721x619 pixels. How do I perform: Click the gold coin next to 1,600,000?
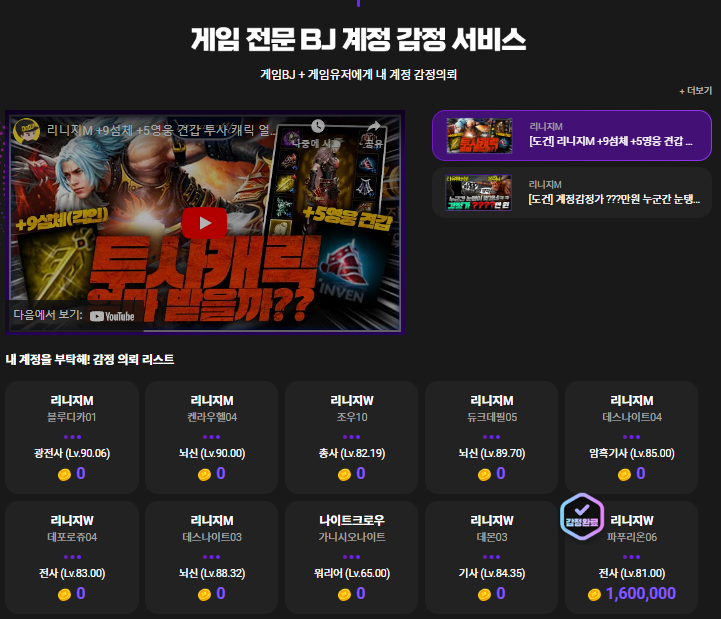click(594, 595)
